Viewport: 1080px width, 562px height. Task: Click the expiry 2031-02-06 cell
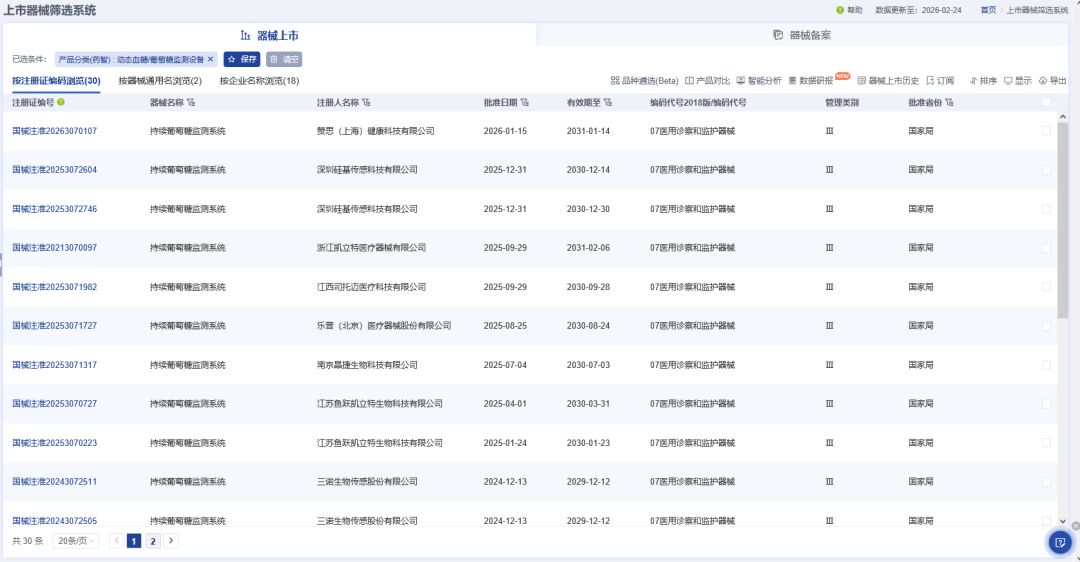[588, 247]
